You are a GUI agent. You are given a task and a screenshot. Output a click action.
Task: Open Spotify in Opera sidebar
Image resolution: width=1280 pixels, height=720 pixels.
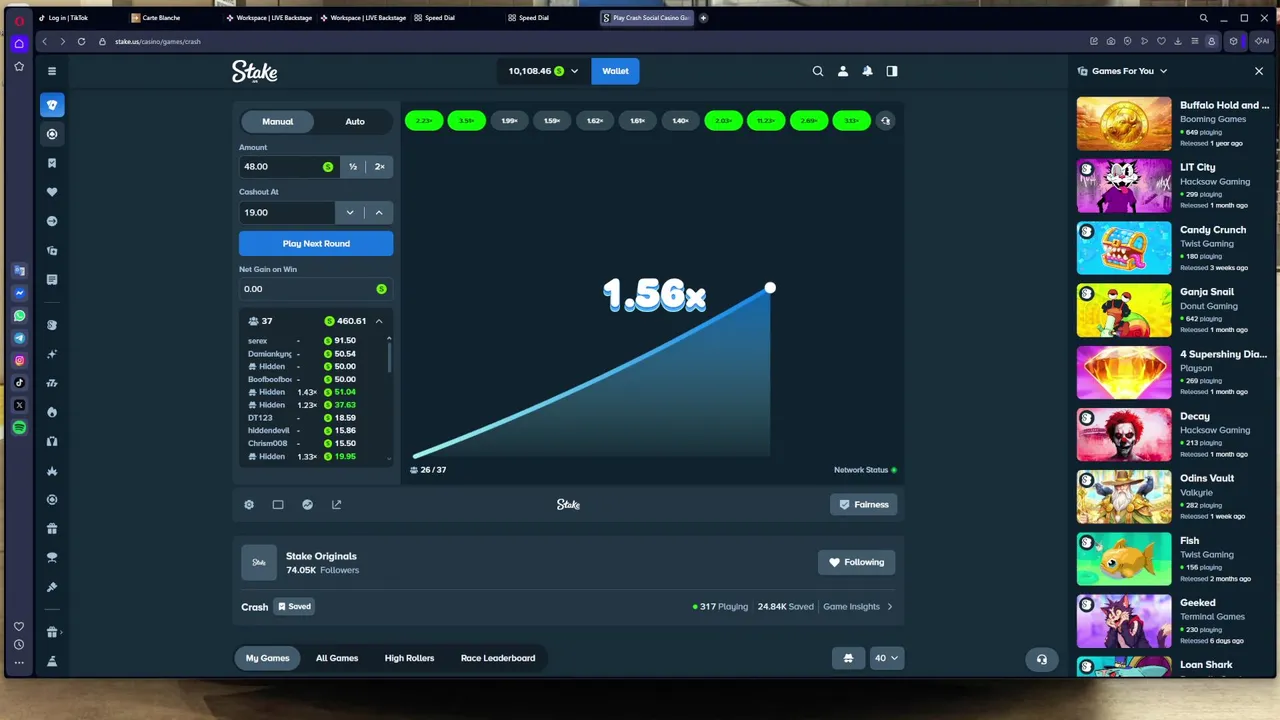(19, 428)
